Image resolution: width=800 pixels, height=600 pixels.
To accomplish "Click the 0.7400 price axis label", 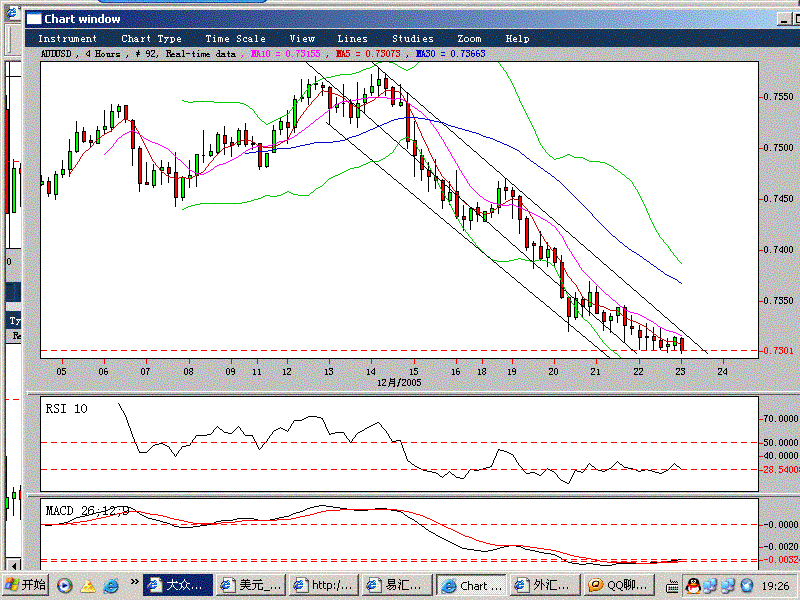I will click(779, 250).
